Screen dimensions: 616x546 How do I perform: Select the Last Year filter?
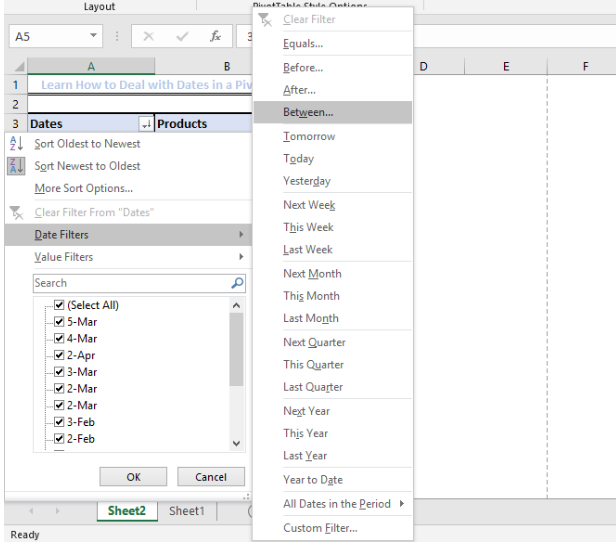(333, 456)
